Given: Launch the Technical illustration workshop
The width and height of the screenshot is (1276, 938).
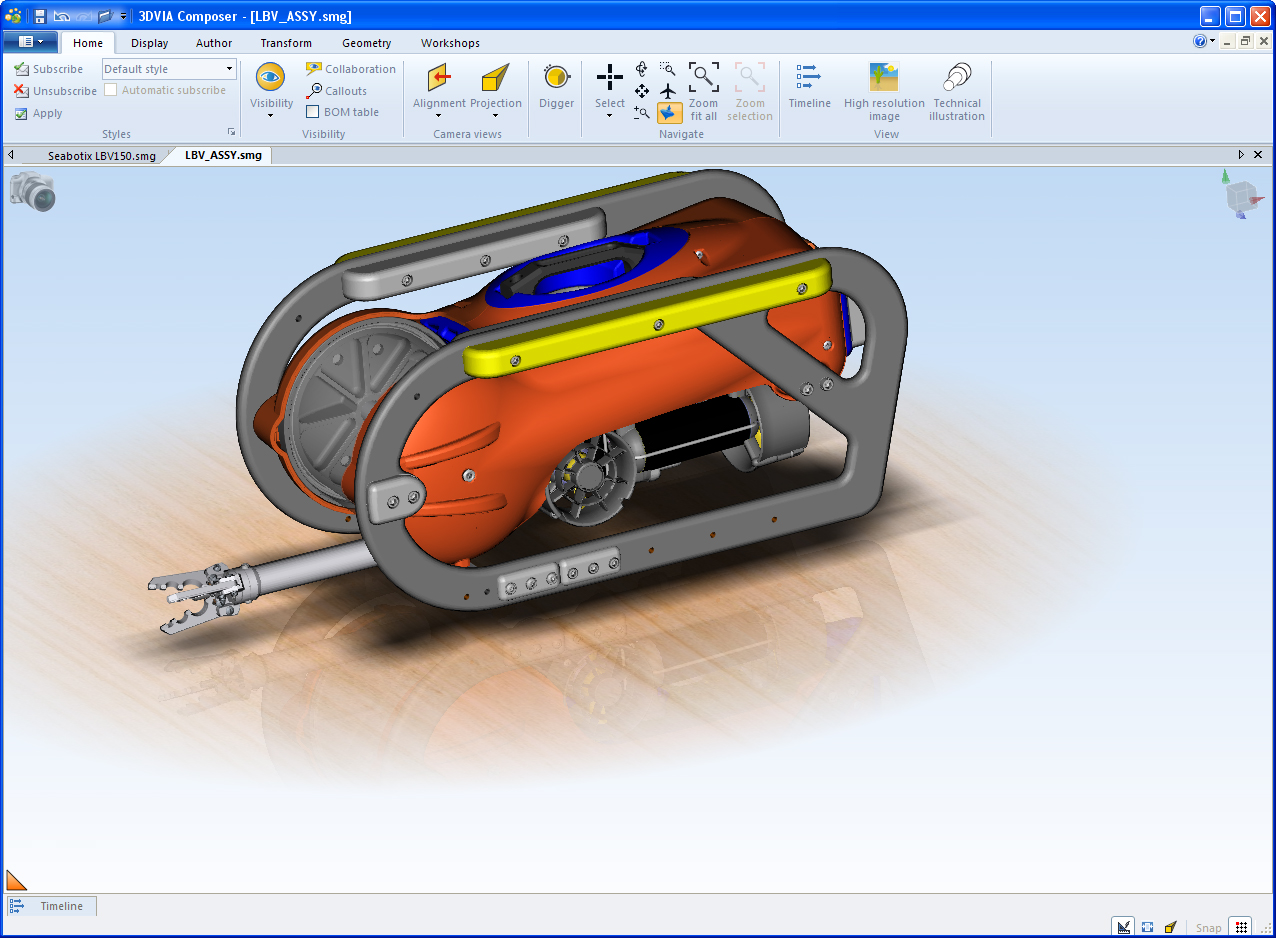Looking at the screenshot, I should click(x=956, y=78).
